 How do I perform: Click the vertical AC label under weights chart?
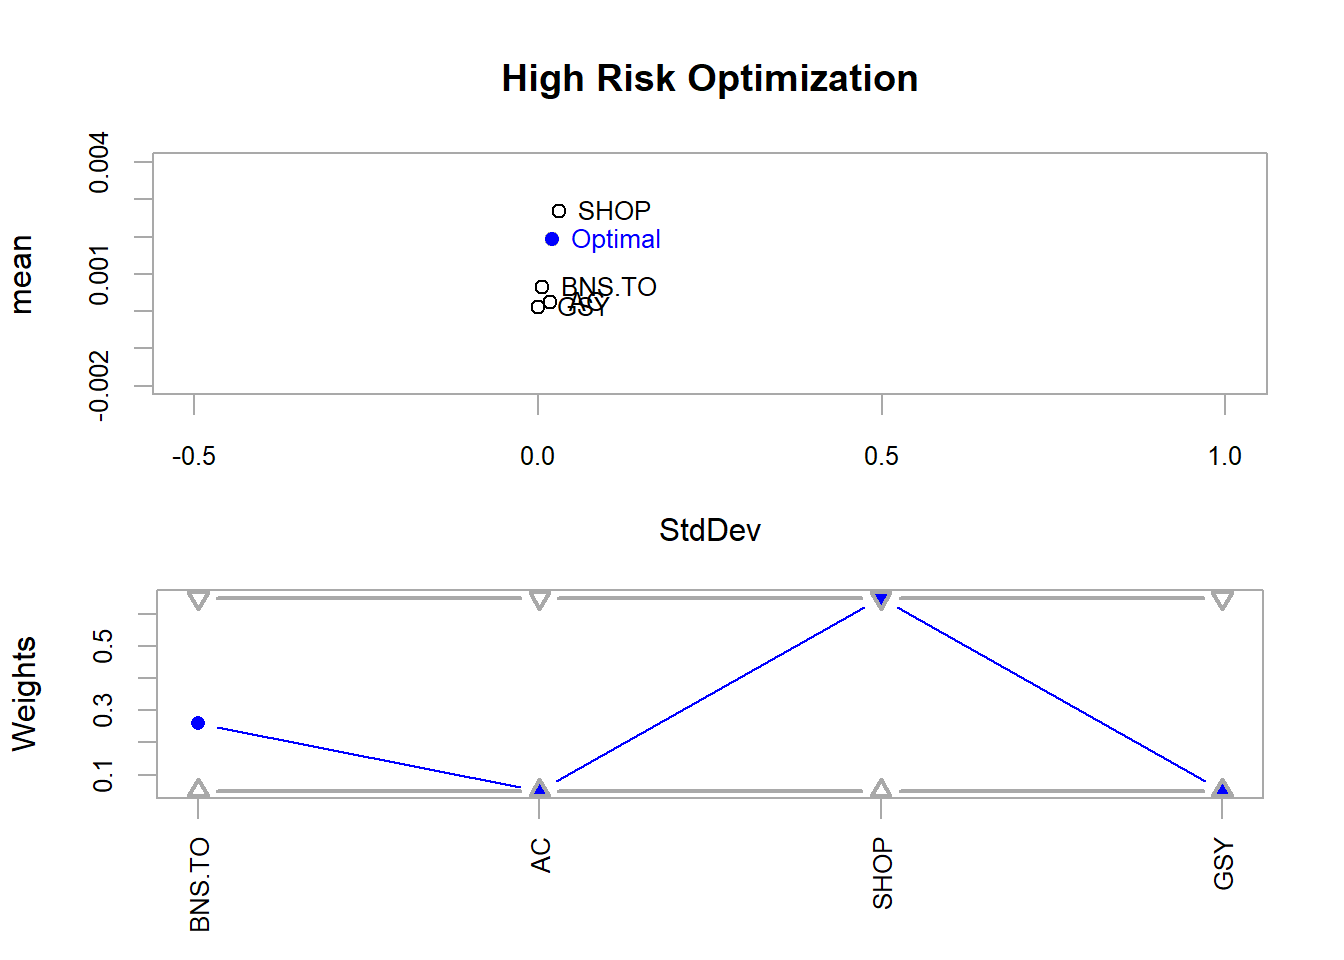541,856
